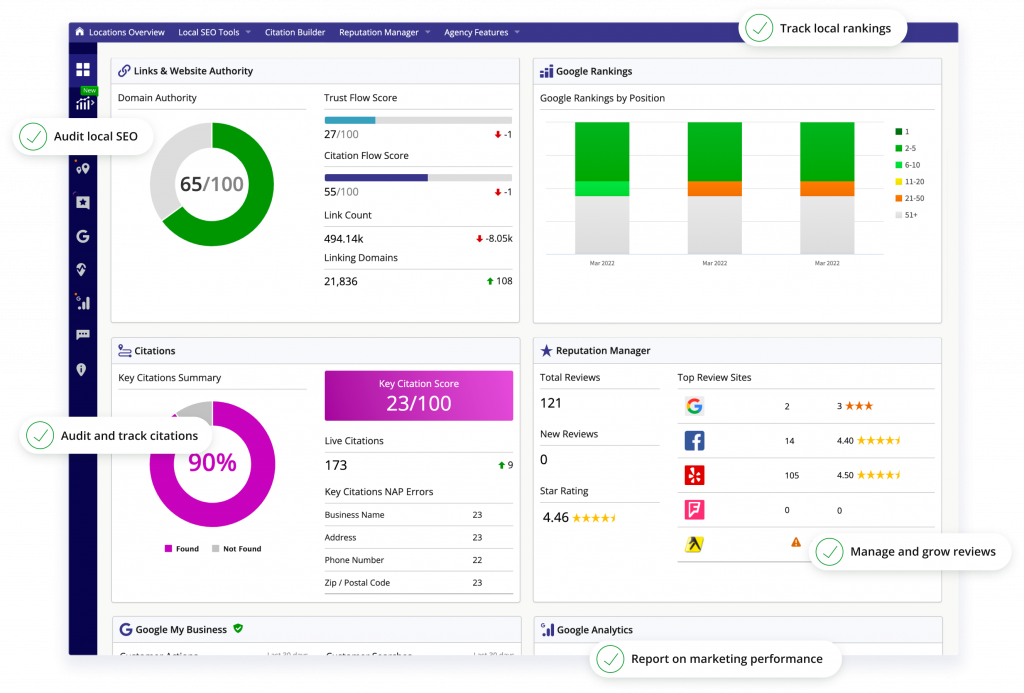Click the home icon in top navigation

80,32
